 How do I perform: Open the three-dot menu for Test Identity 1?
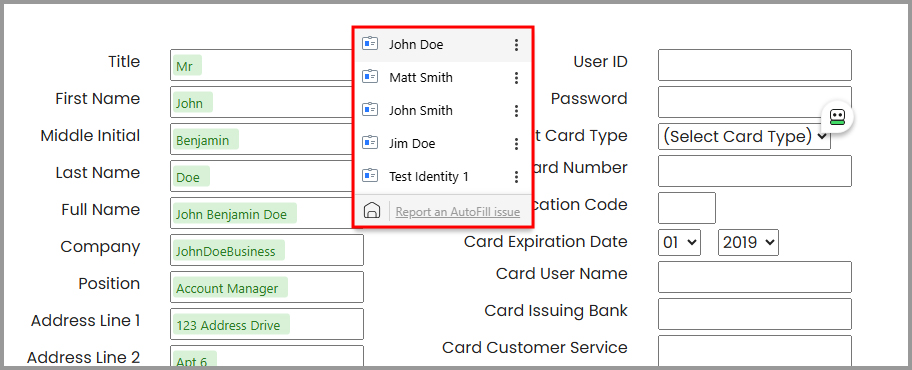[516, 177]
